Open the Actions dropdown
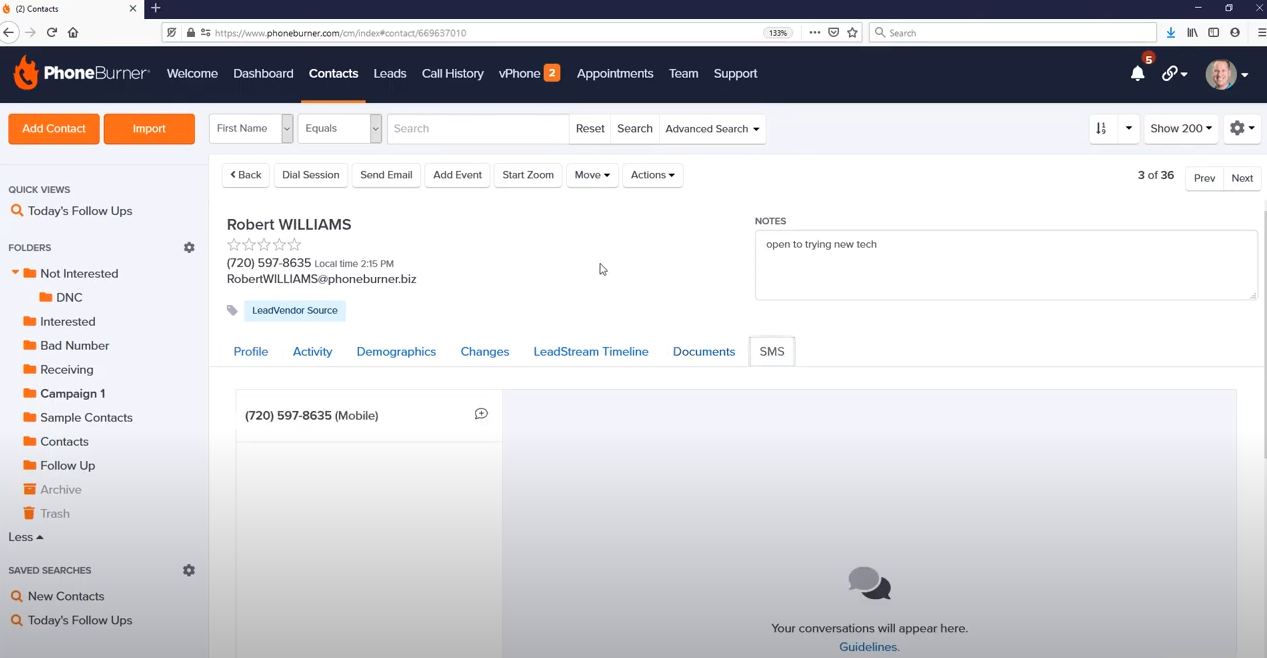Image resolution: width=1267 pixels, height=658 pixels. 652,175
